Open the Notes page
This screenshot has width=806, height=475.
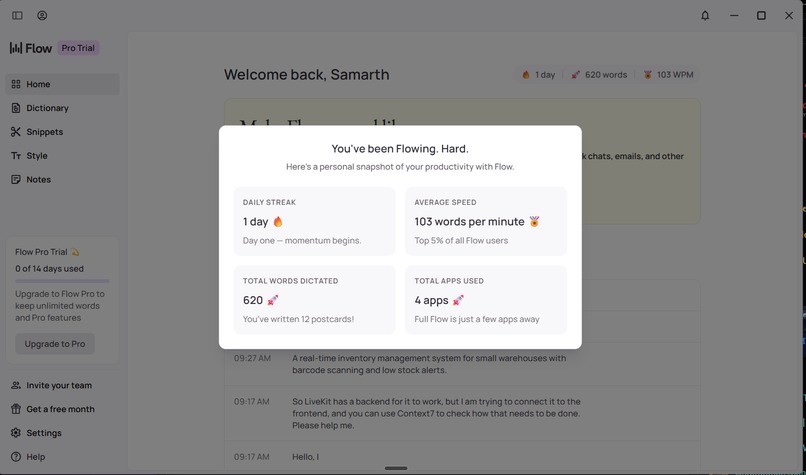pyautogui.click(x=38, y=180)
